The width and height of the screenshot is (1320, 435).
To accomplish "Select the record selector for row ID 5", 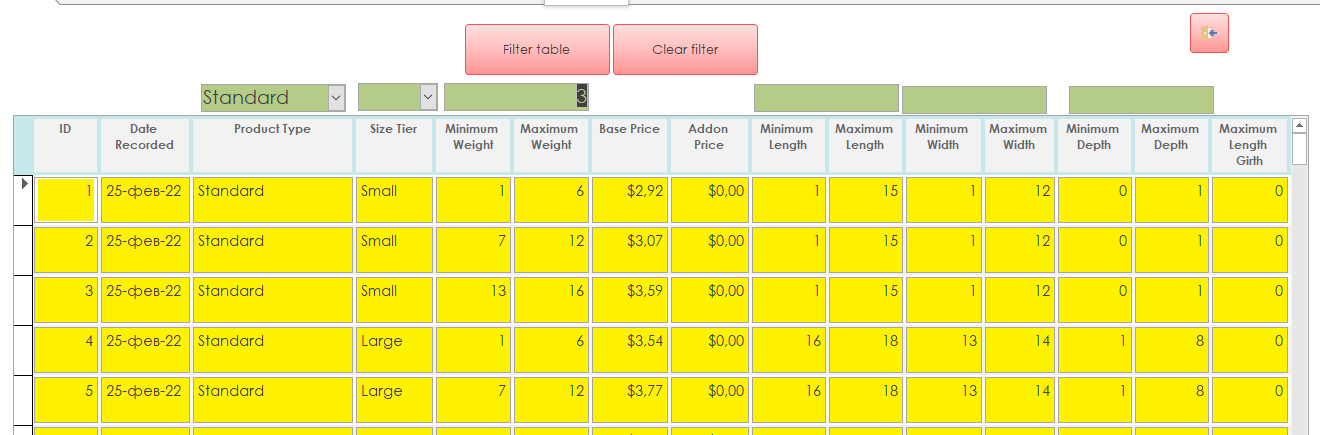I will (24, 400).
